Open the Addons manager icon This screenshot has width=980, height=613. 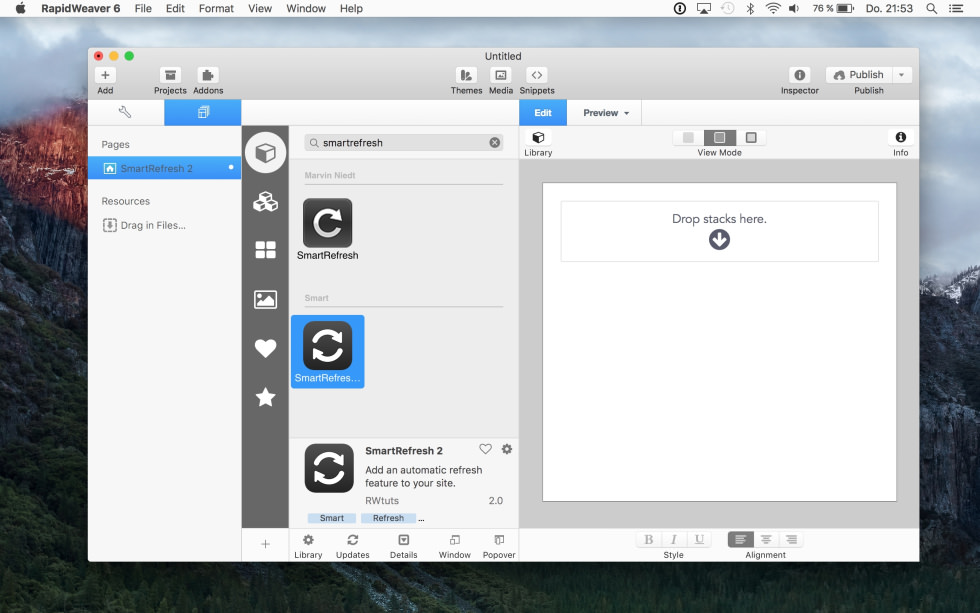tap(208, 75)
